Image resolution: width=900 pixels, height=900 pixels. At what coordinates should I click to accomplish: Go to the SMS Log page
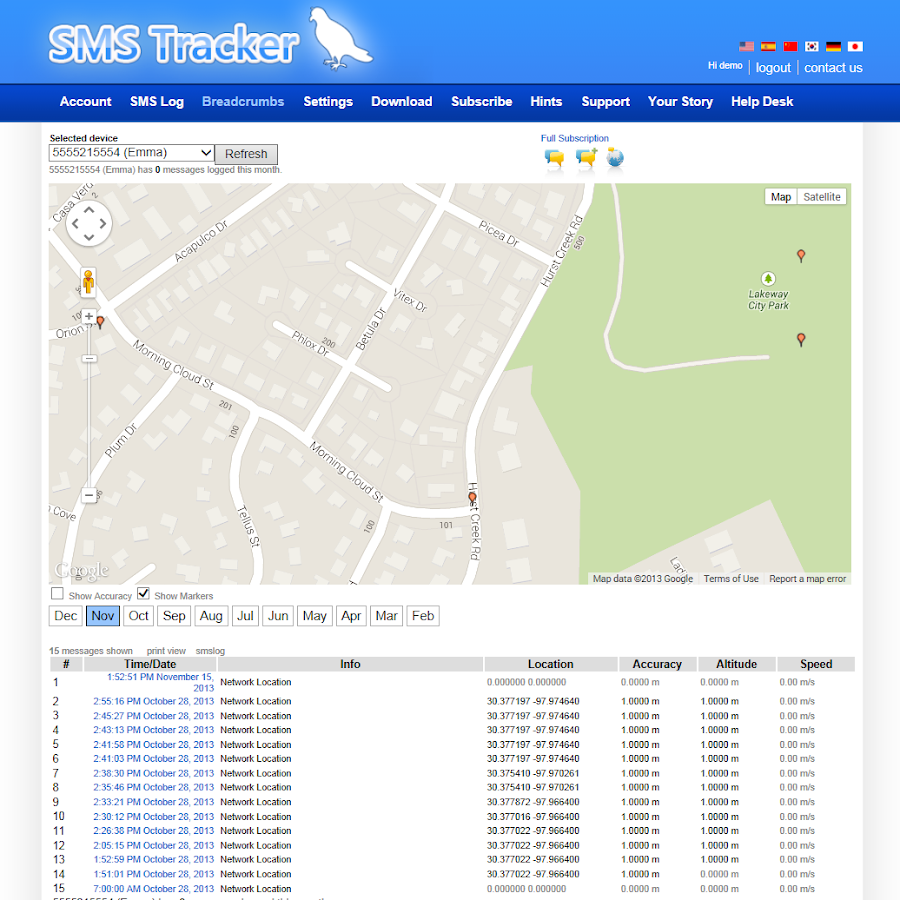point(157,102)
